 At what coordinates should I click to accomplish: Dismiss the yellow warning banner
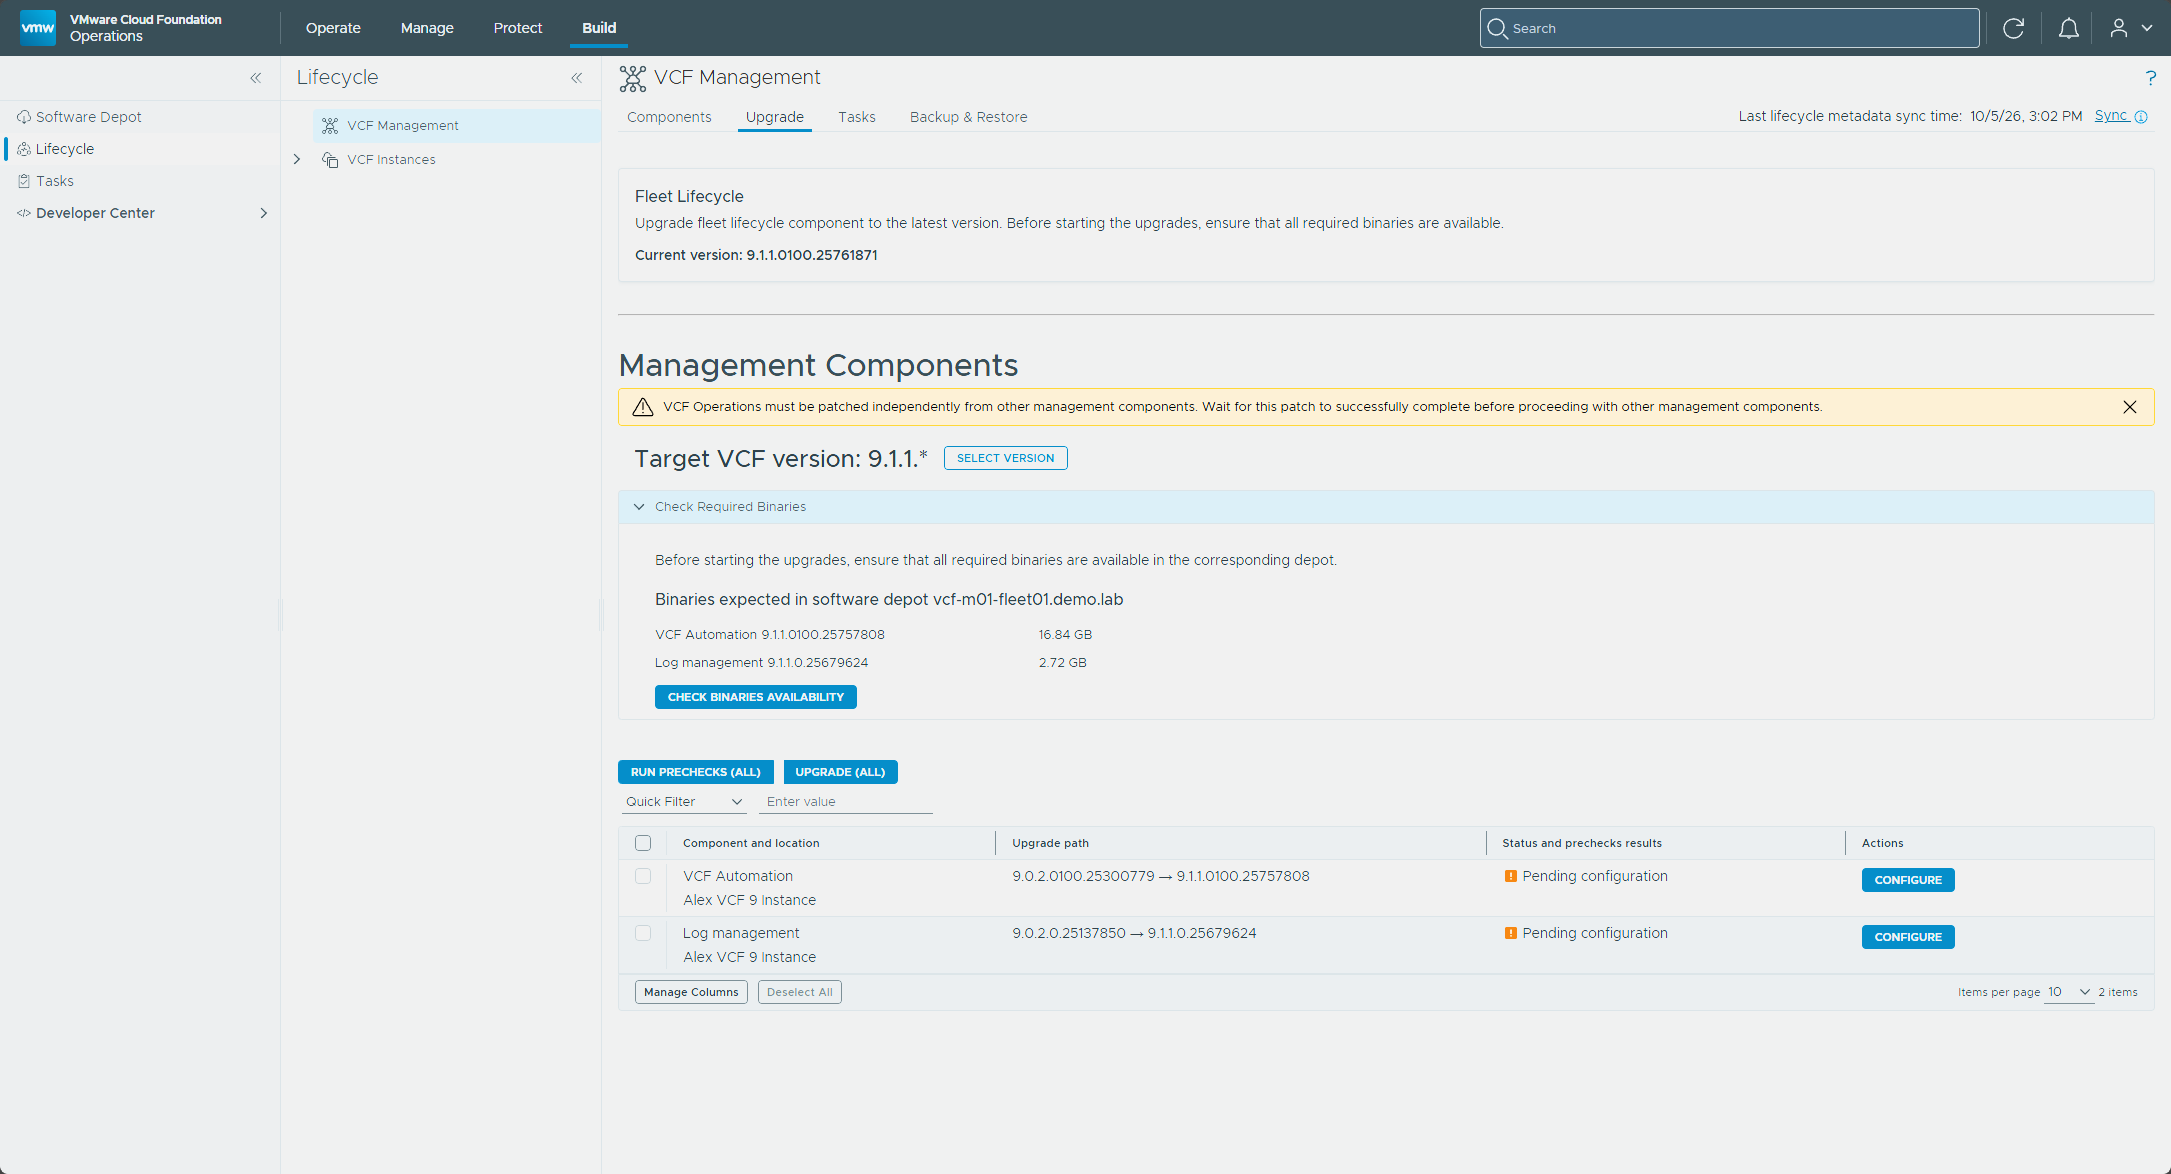coord(2129,407)
